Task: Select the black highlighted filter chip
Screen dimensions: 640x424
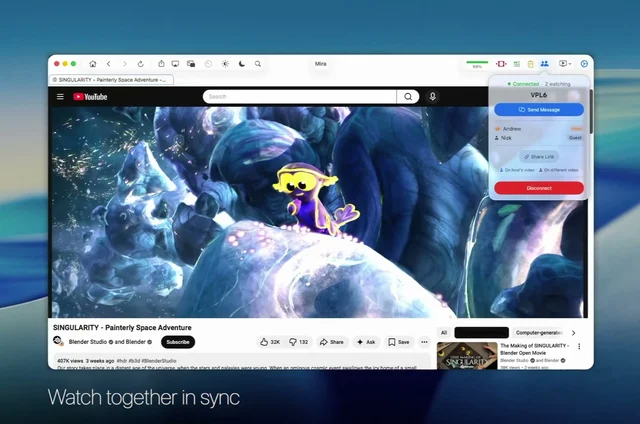Action: 482,333
